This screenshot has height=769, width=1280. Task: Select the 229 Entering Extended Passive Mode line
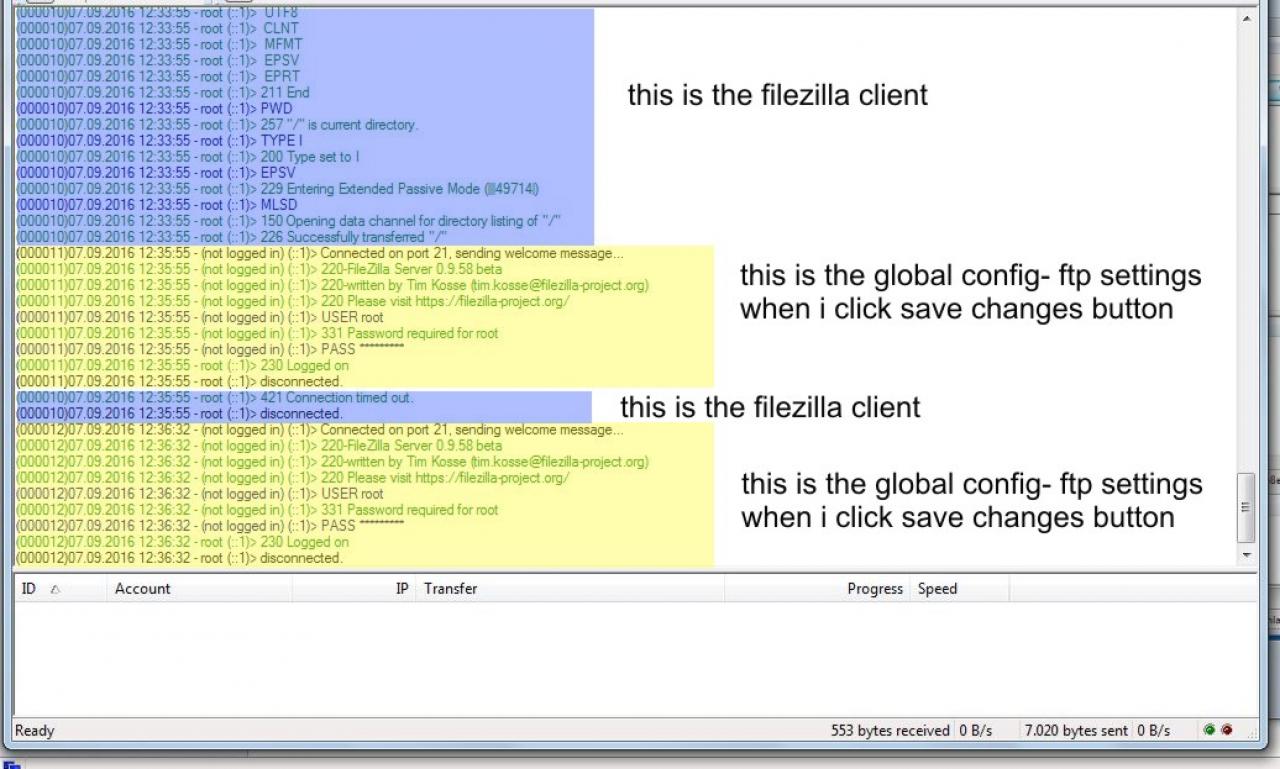tap(278, 189)
